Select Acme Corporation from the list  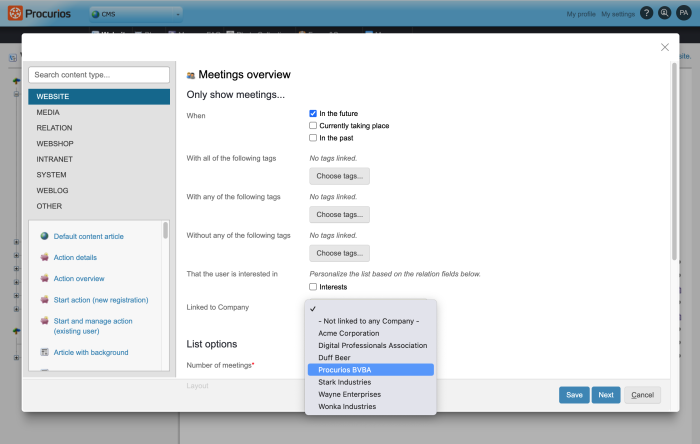coord(371,333)
